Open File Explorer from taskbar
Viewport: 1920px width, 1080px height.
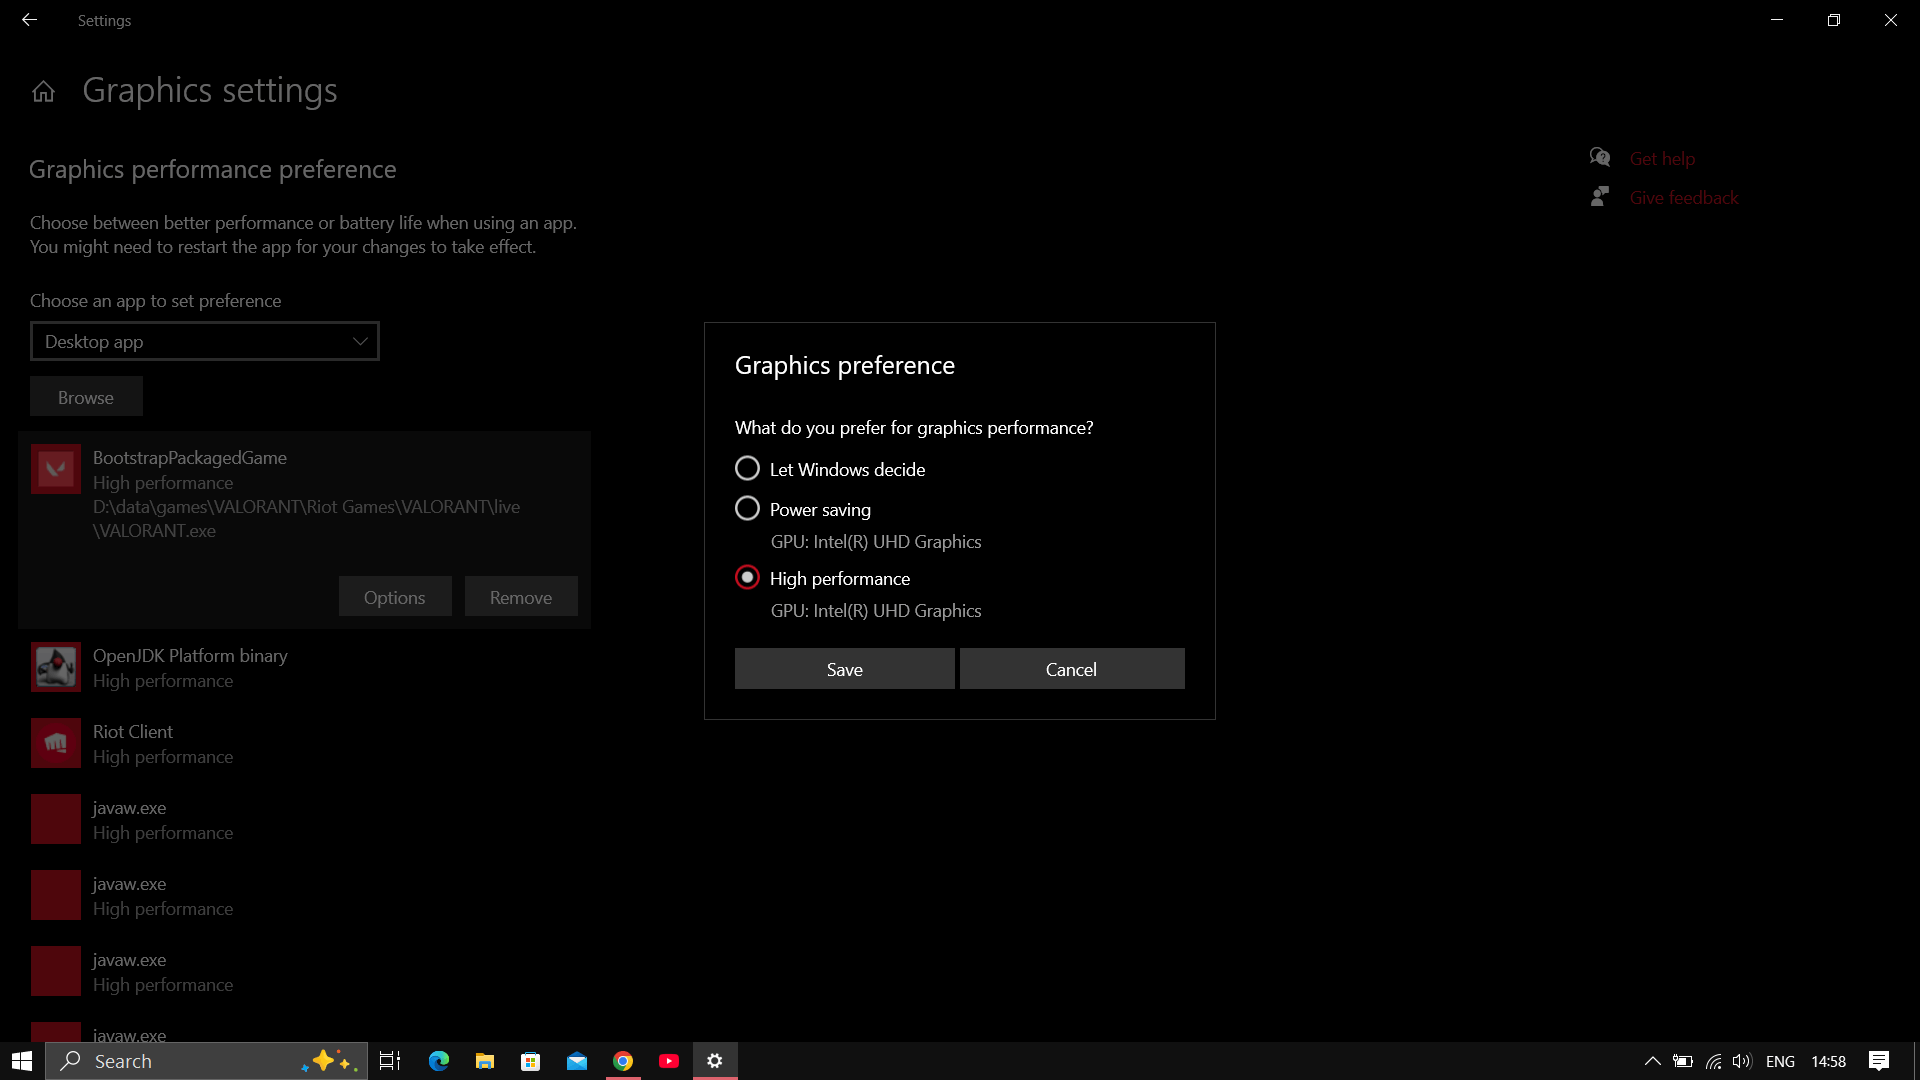click(485, 1061)
